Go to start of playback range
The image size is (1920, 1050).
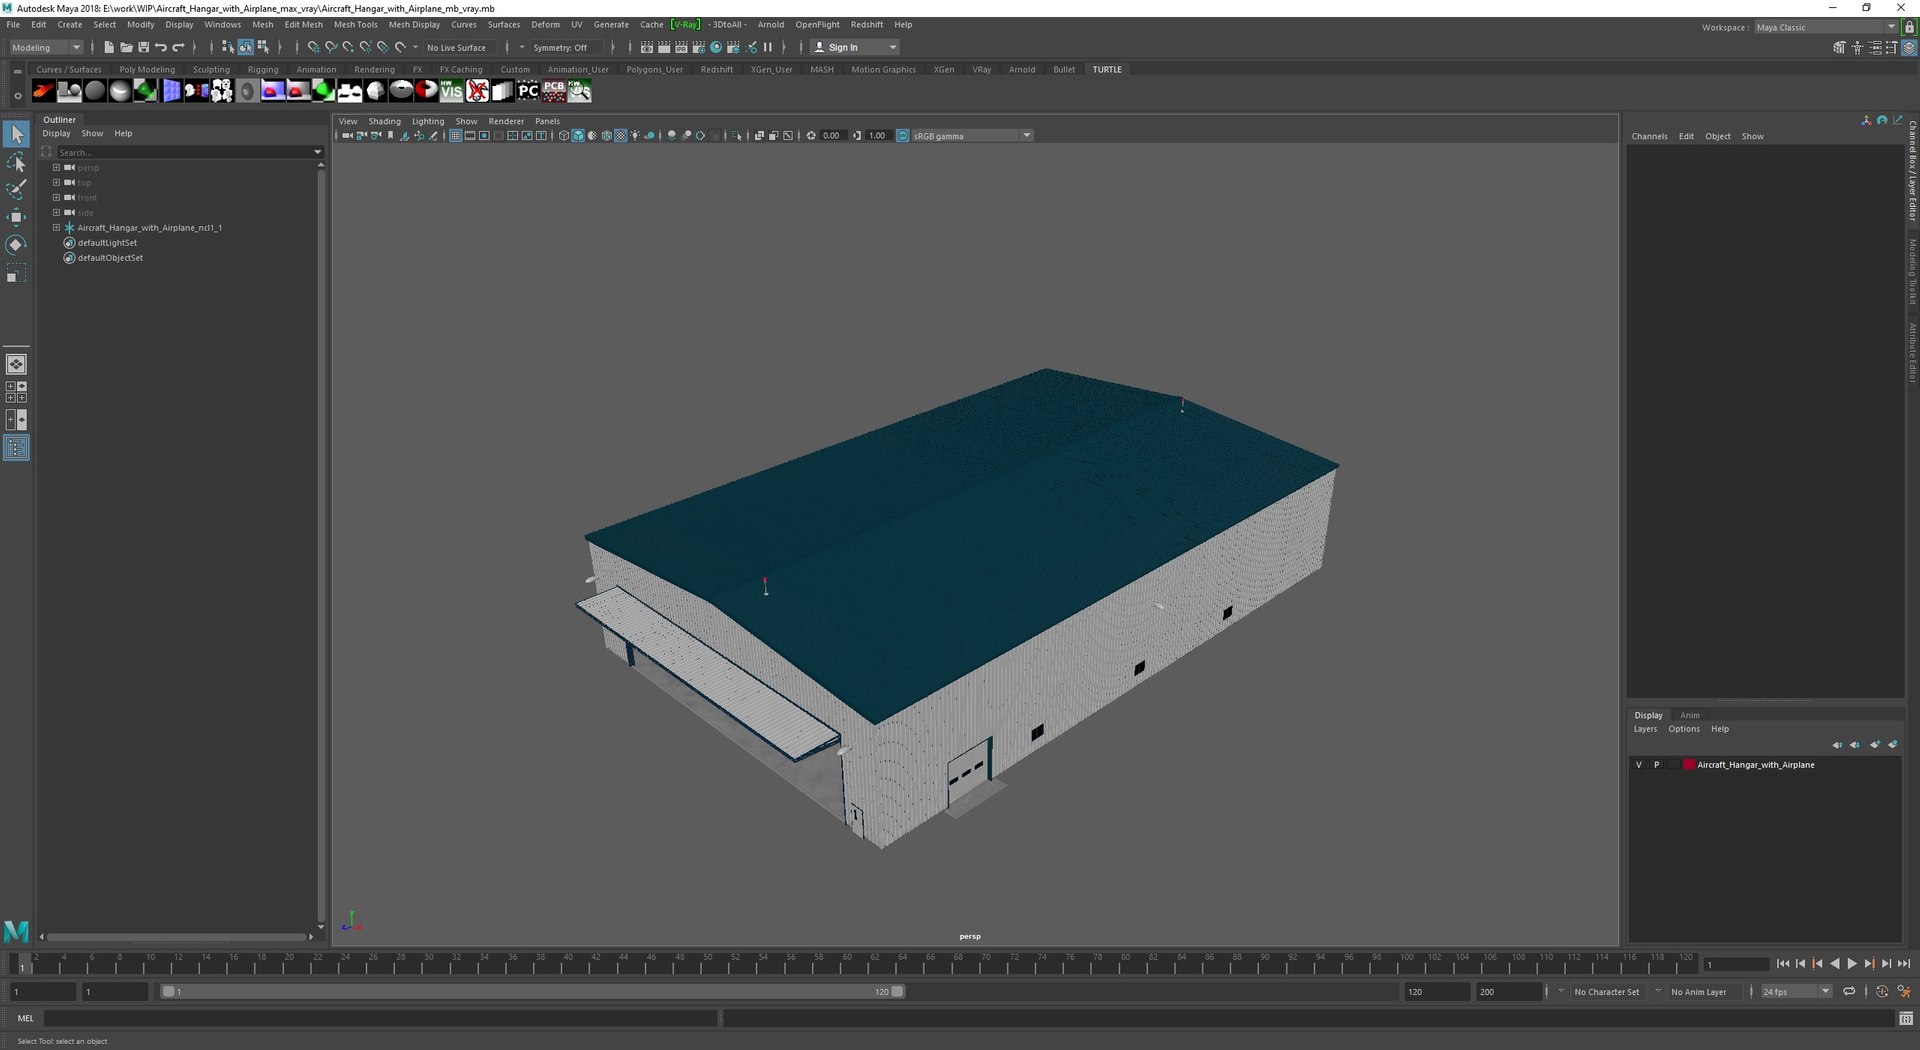(1783, 964)
